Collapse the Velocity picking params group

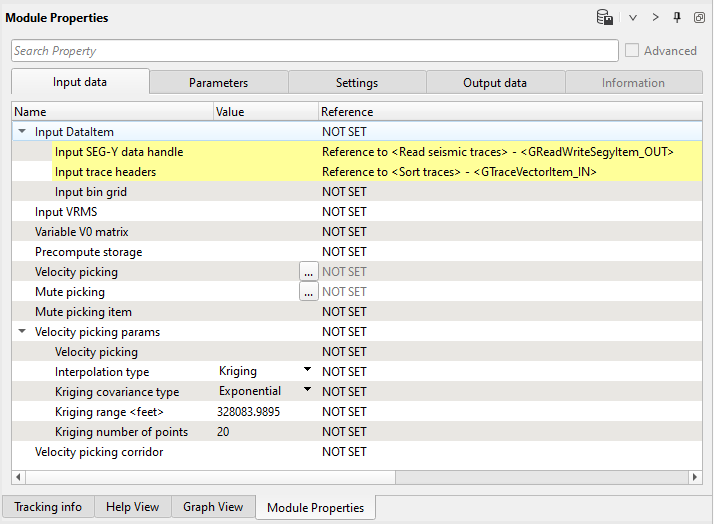22,331
